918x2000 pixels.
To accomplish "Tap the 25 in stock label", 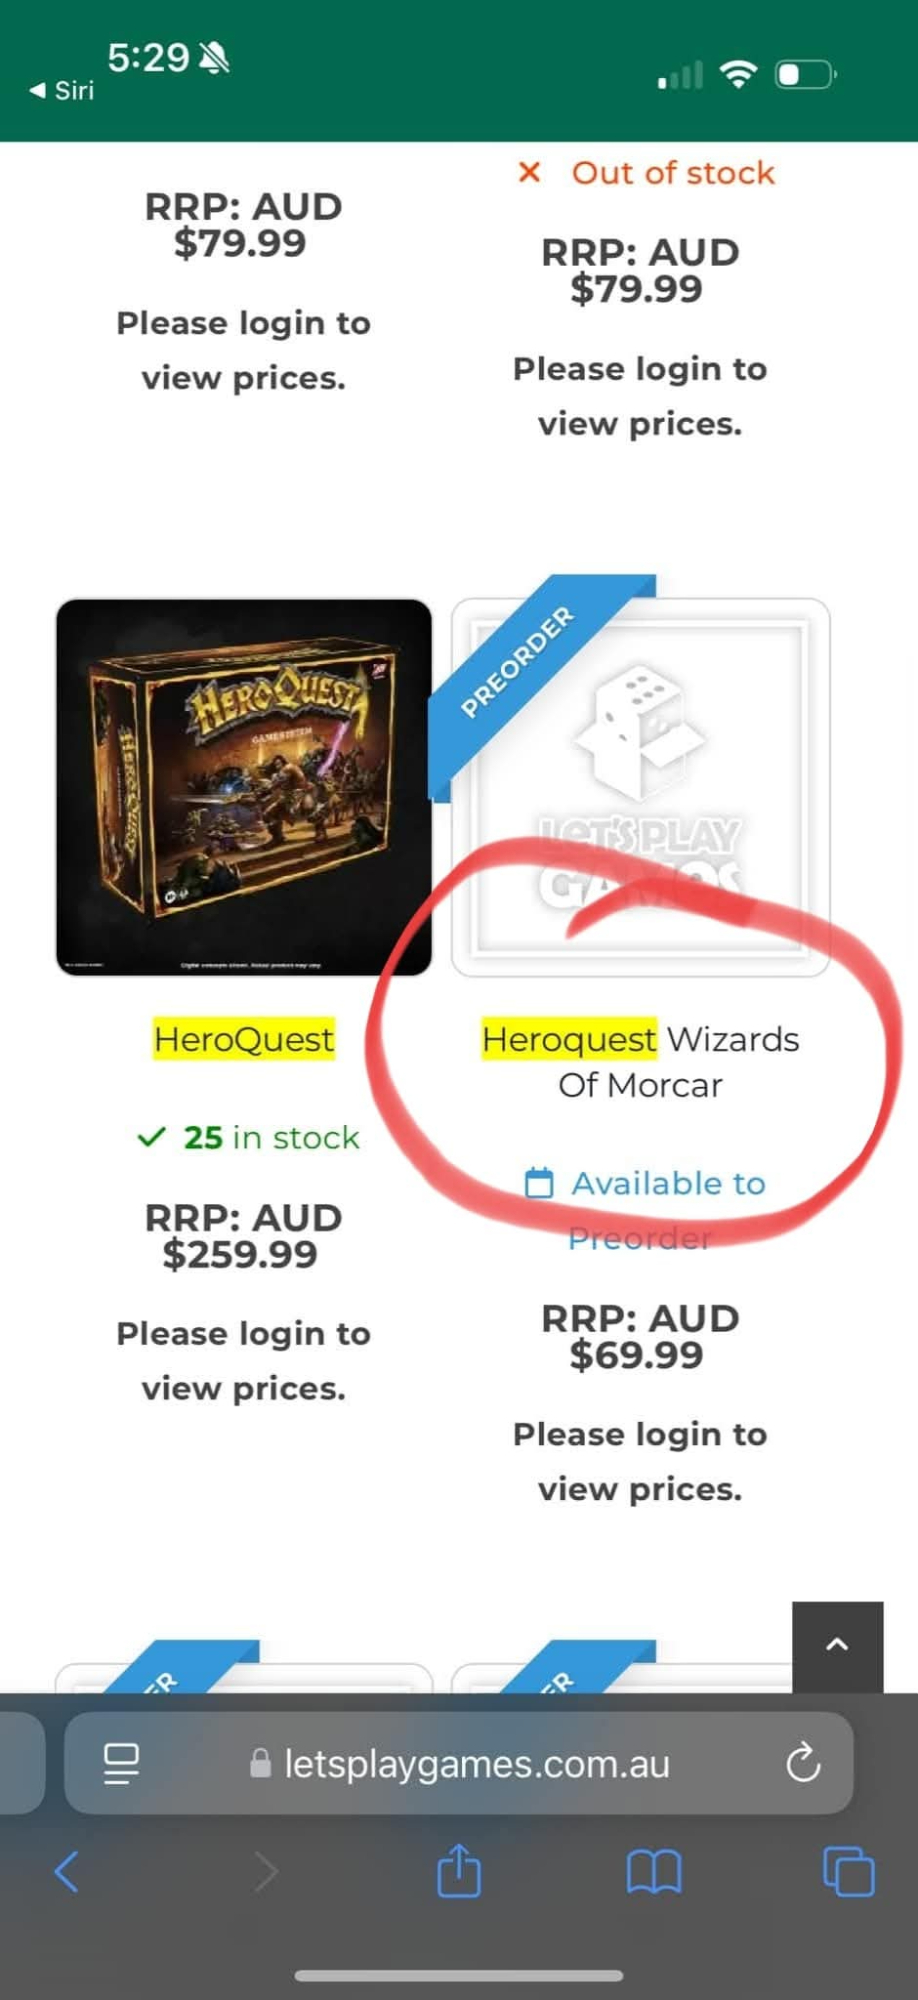I will tap(248, 1138).
